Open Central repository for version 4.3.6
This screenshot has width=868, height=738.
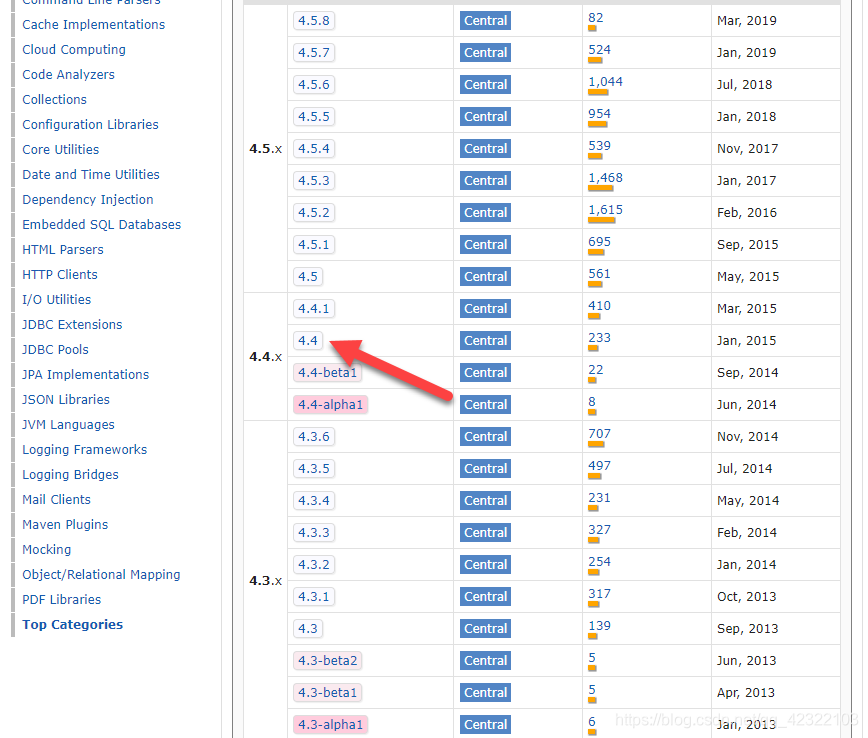click(x=485, y=437)
